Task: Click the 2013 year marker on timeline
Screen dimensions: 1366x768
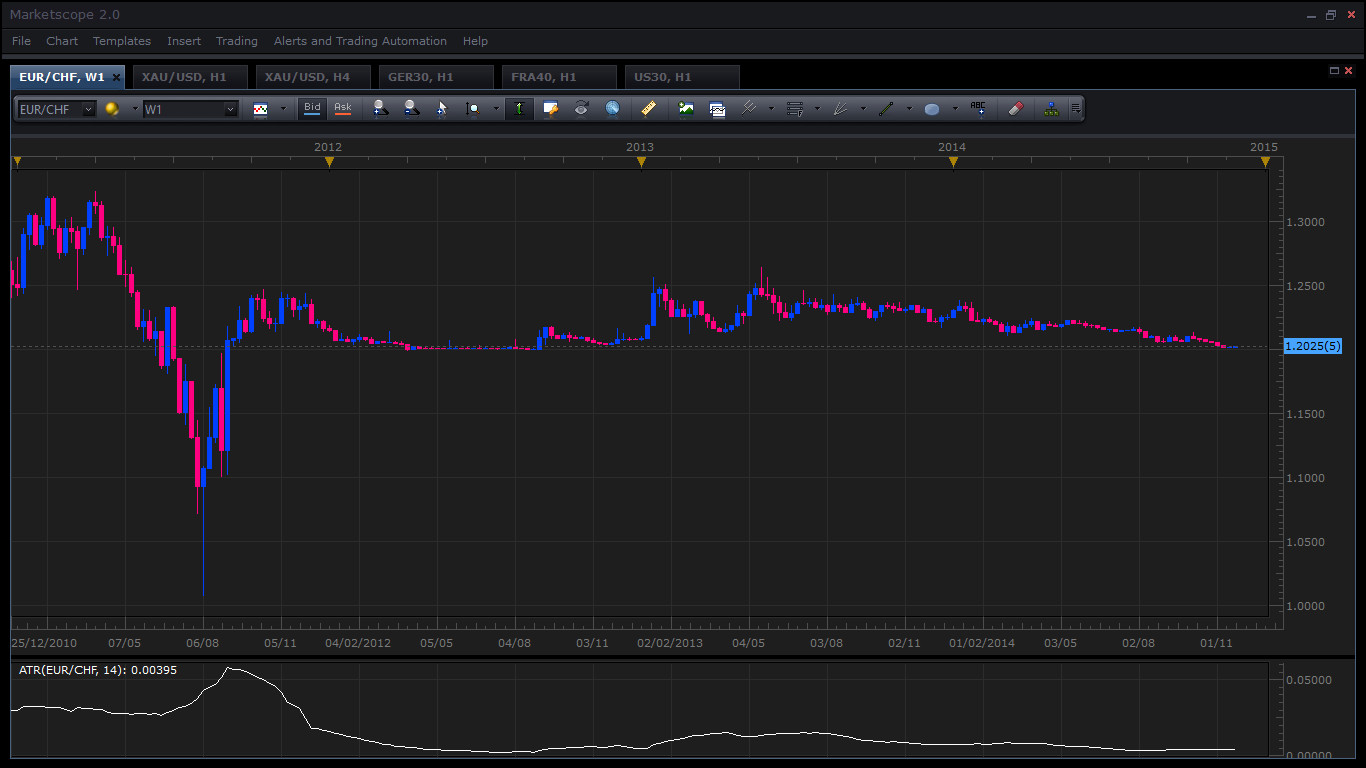Action: tap(641, 161)
